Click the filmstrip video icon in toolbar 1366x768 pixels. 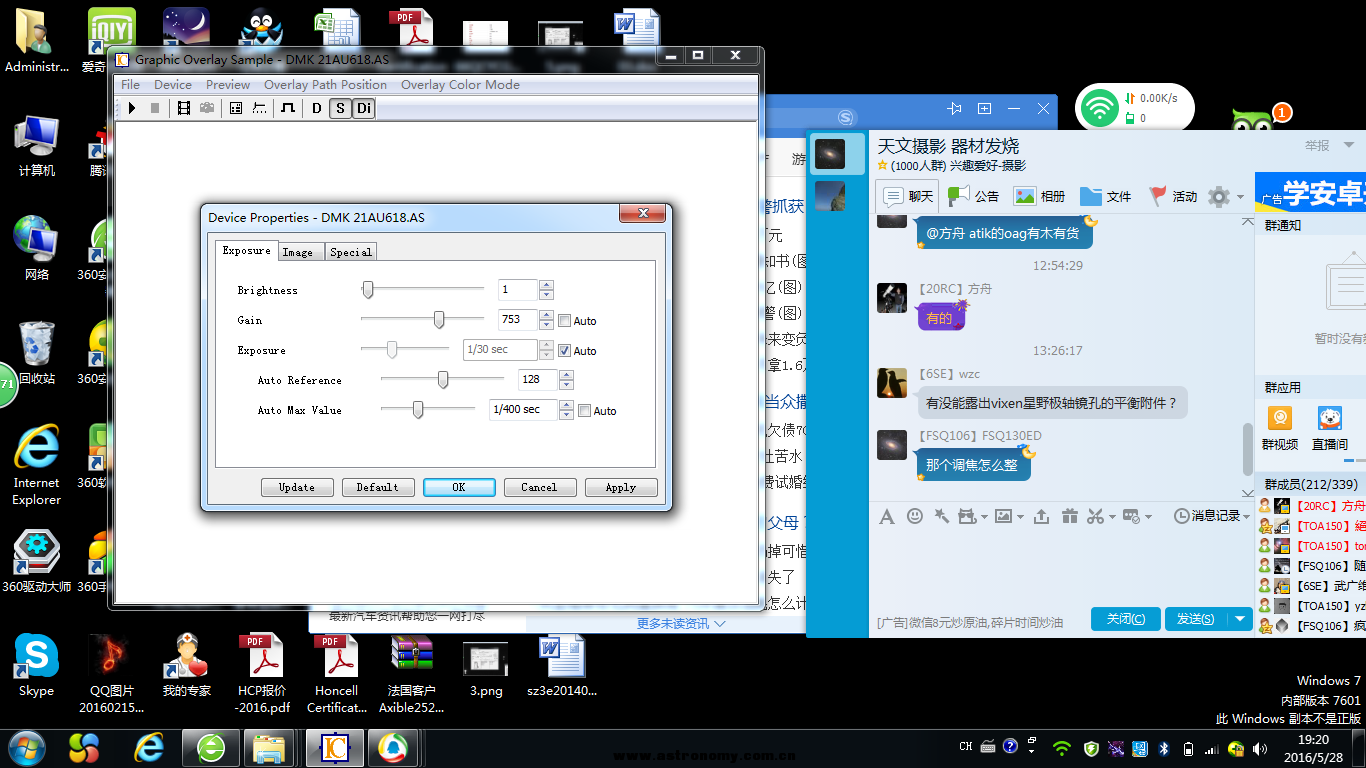point(184,108)
